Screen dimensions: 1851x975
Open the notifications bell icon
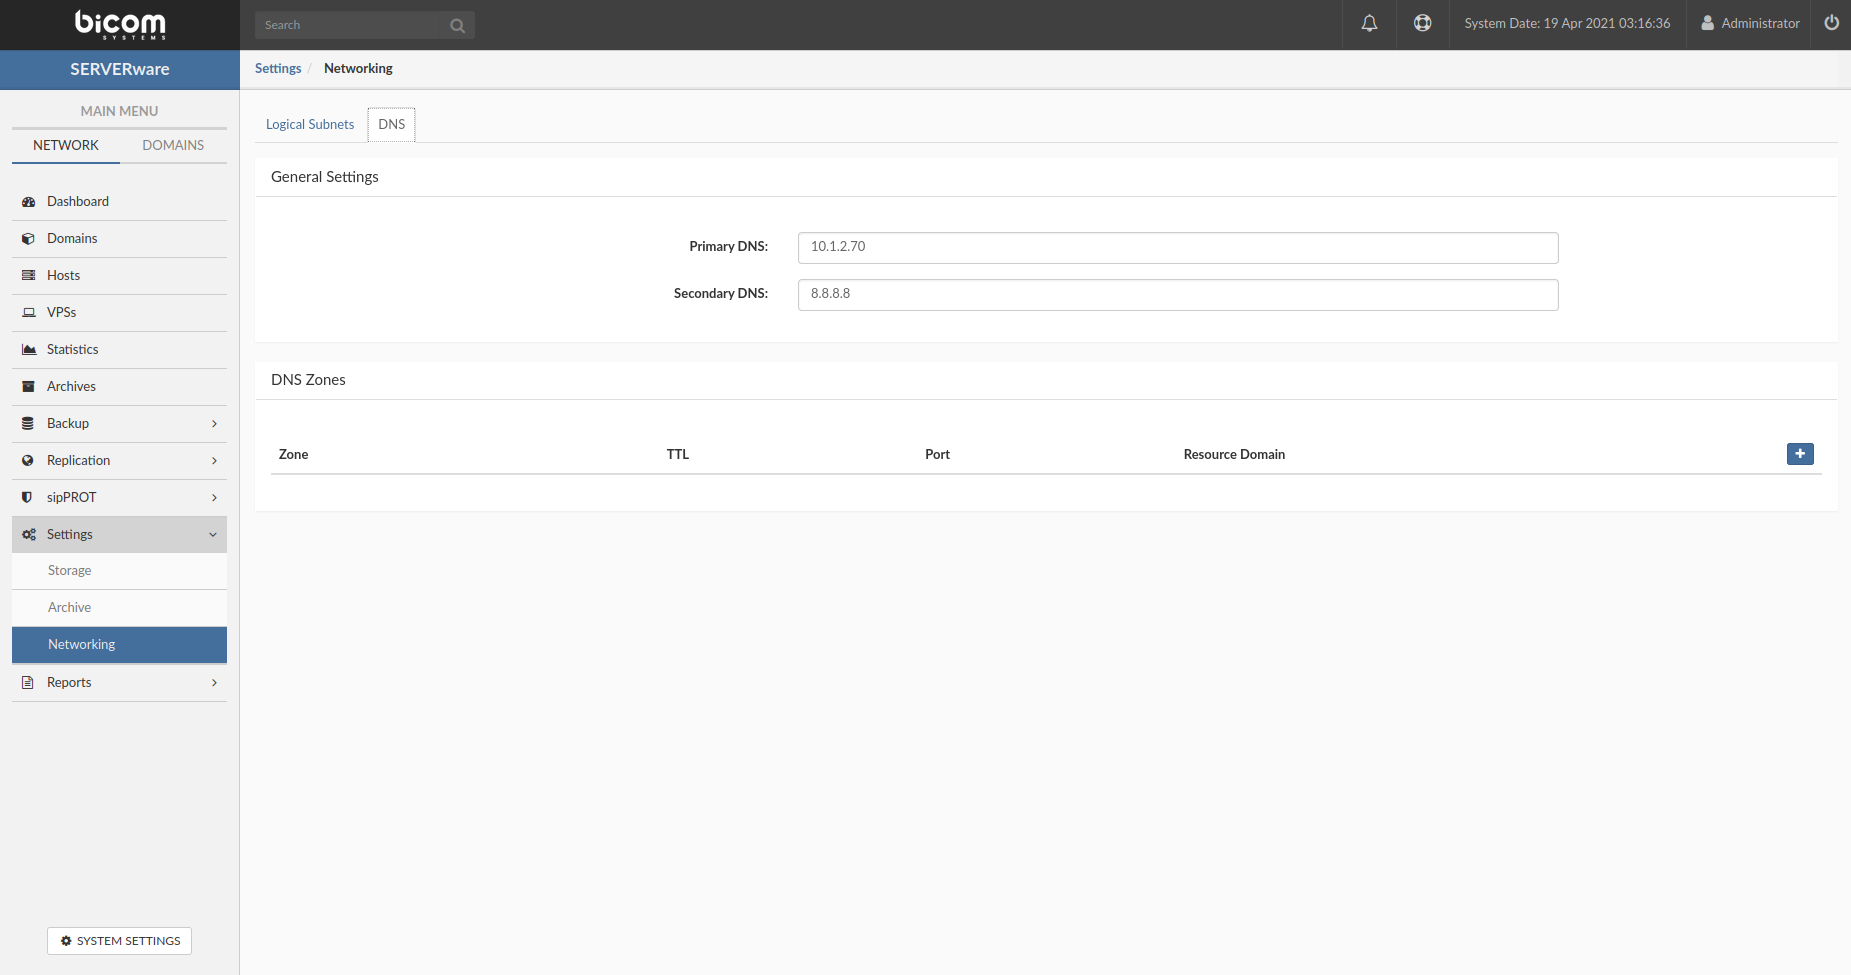click(1369, 23)
